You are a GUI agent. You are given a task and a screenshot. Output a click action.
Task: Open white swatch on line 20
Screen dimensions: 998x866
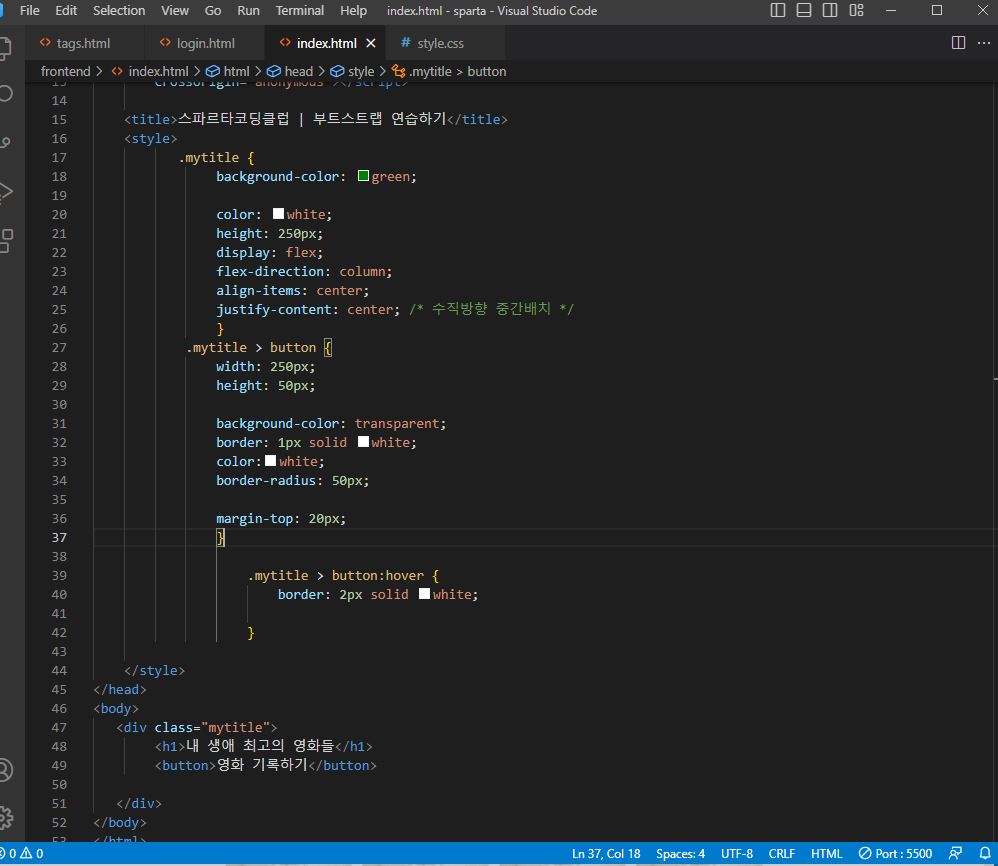pyautogui.click(x=278, y=214)
